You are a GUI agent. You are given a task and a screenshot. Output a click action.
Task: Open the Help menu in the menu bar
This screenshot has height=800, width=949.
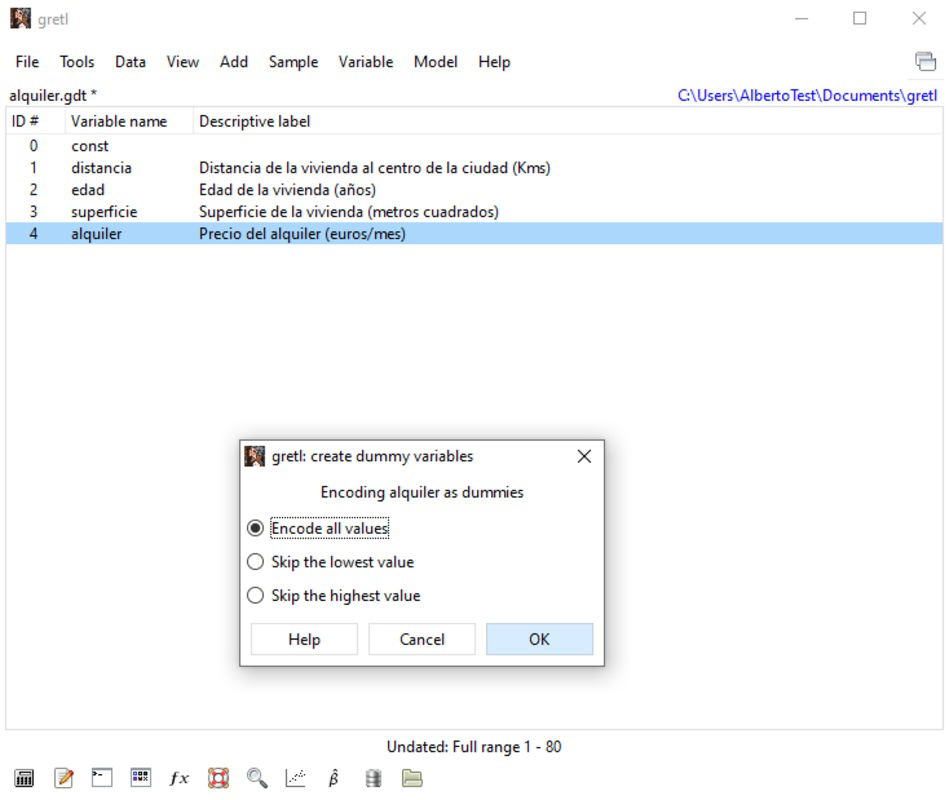[x=494, y=62]
